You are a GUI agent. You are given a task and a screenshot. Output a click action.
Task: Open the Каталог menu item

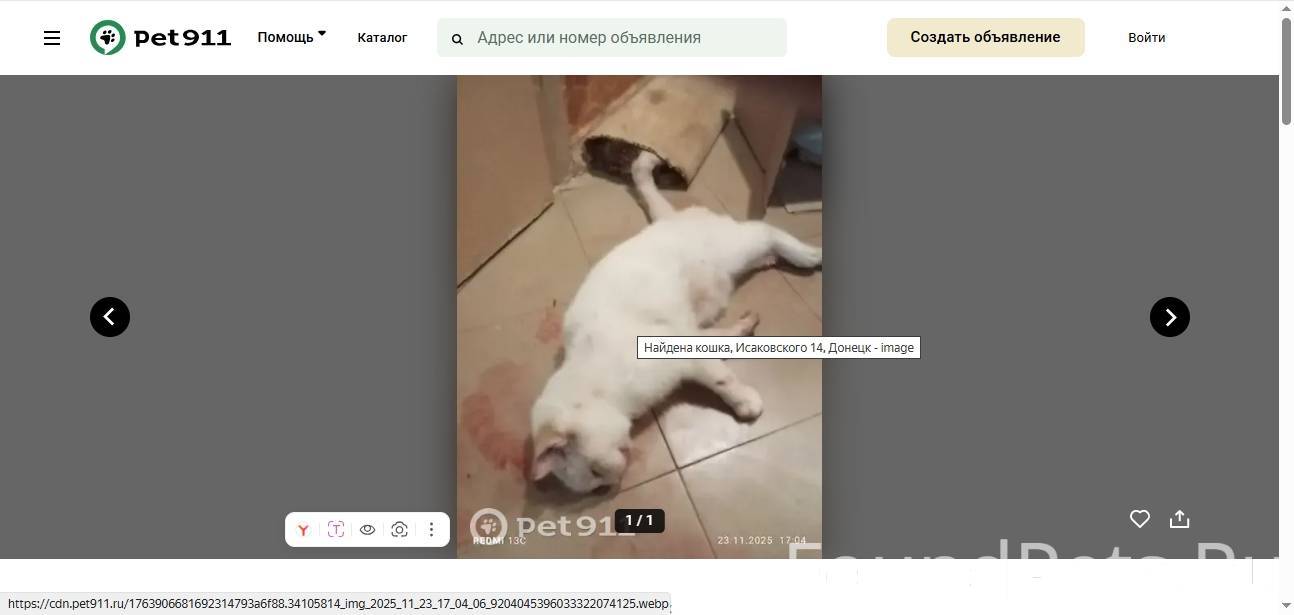[382, 37]
